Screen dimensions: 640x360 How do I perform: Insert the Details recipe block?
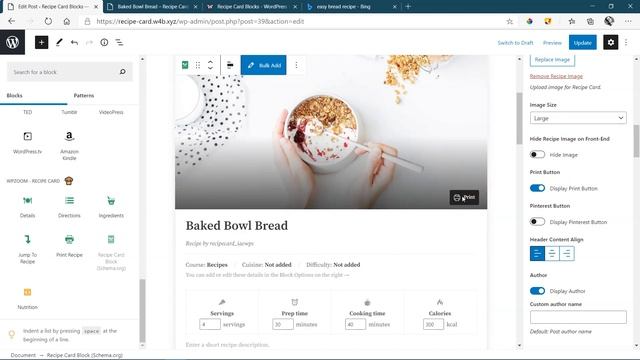[27, 206]
